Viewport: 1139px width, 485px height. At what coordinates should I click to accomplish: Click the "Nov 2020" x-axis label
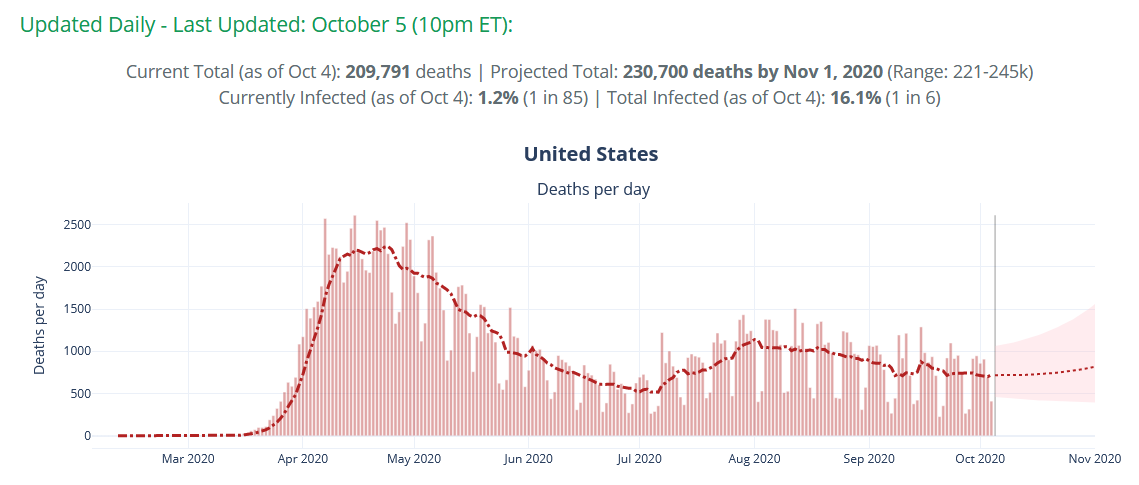[1094, 459]
